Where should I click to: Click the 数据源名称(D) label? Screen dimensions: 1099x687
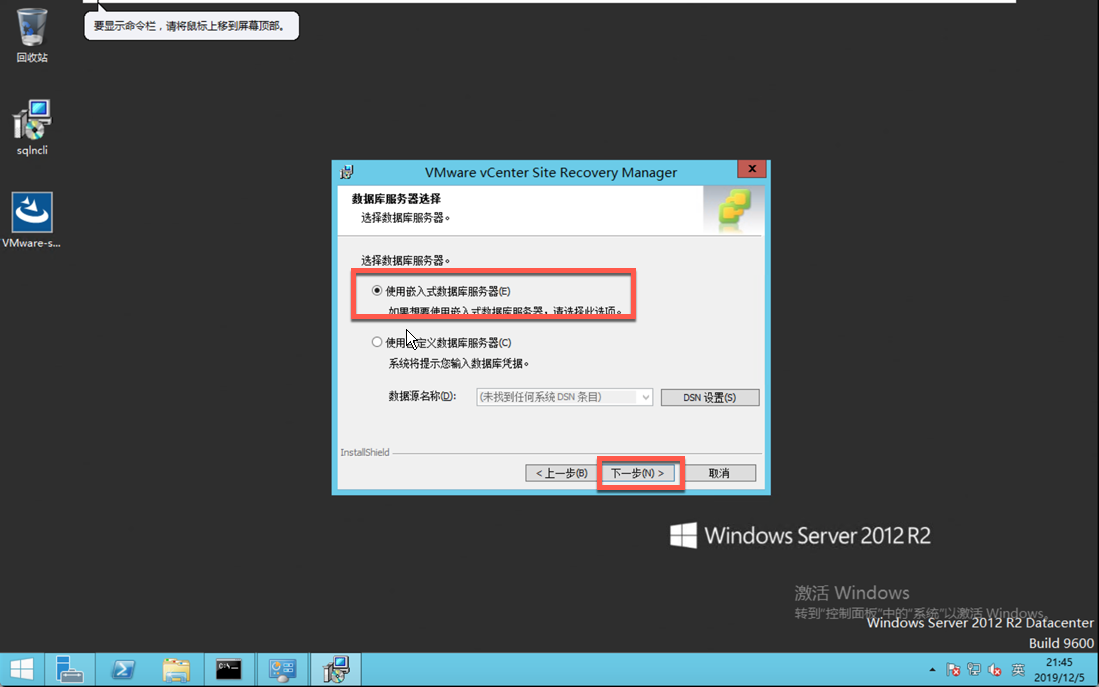tap(422, 396)
